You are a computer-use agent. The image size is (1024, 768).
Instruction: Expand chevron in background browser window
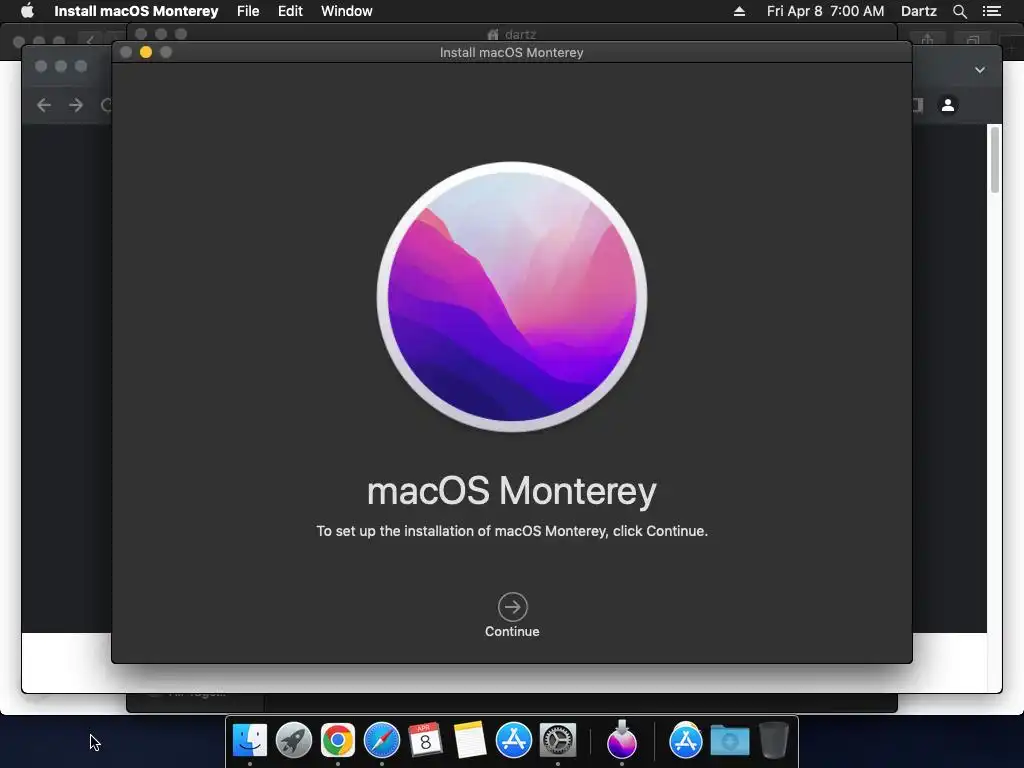[980, 70]
